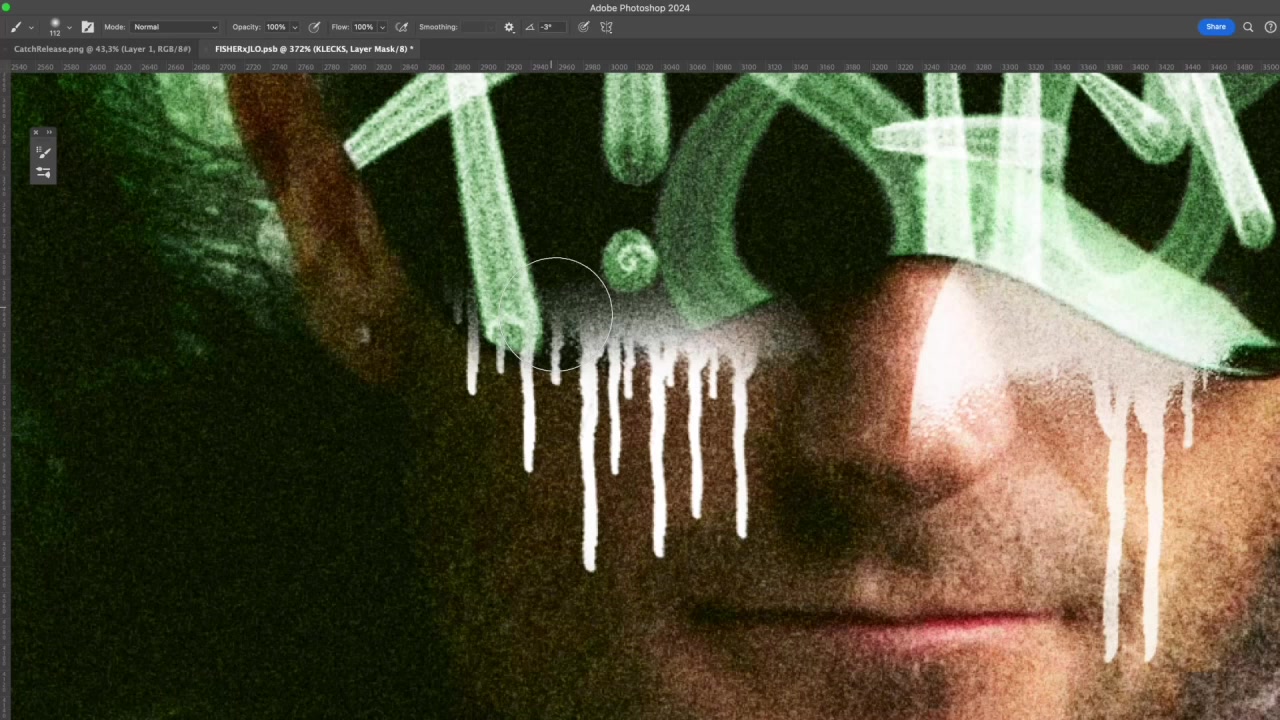Enable airbrush-style build-up effects
Image resolution: width=1280 pixels, height=720 pixels.
[402, 27]
